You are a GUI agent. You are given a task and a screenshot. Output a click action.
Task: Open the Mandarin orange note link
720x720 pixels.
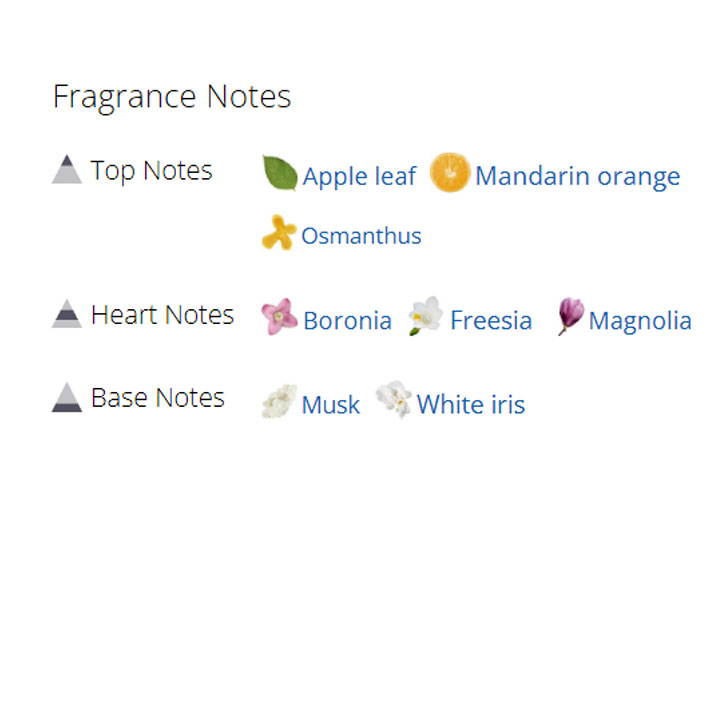click(x=577, y=177)
